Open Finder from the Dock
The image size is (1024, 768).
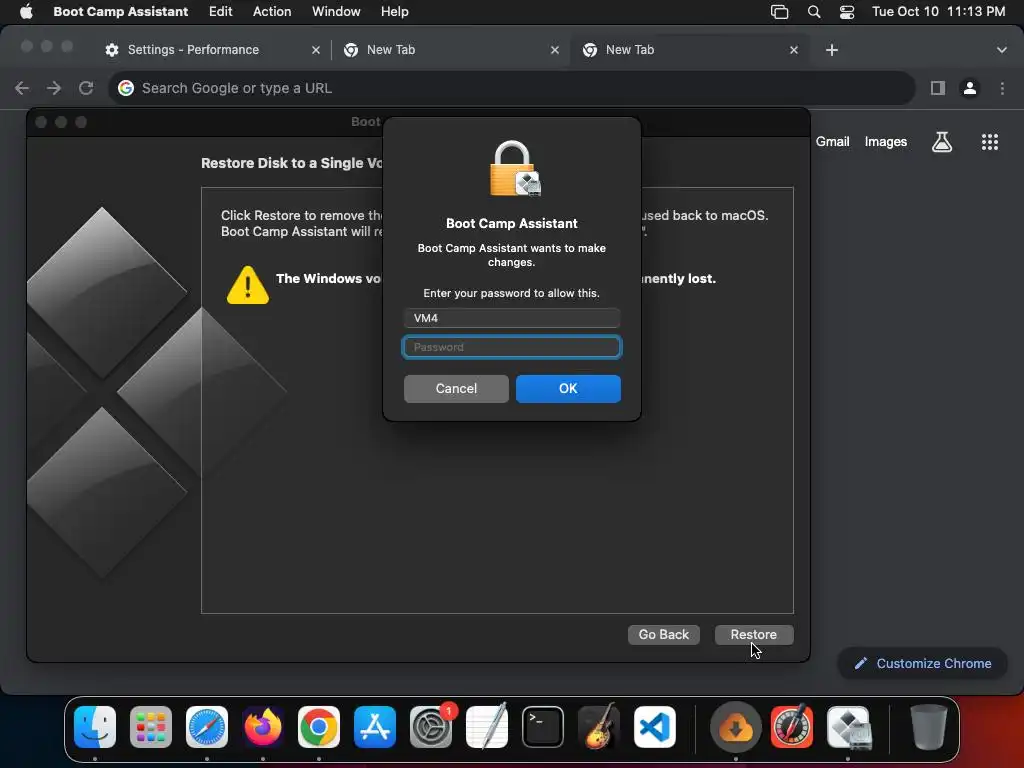click(x=95, y=727)
